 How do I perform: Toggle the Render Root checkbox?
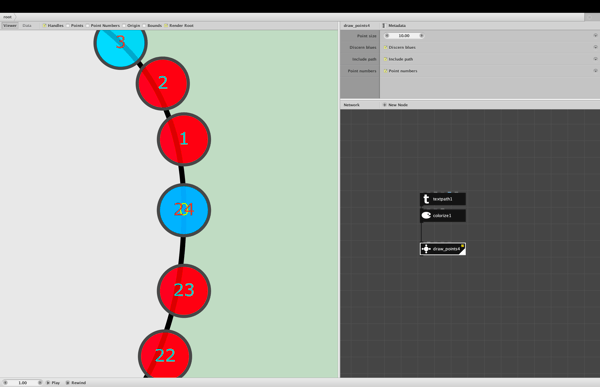click(x=166, y=26)
